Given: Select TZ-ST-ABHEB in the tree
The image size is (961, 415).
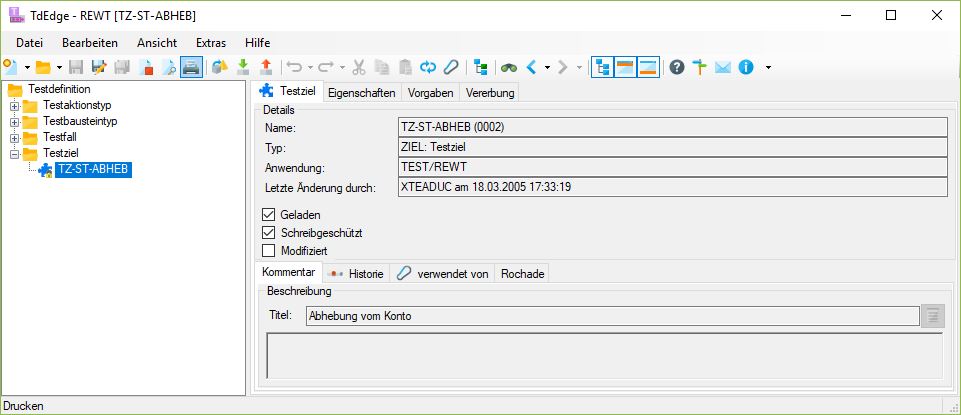Looking at the screenshot, I should pyautogui.click(x=93, y=170).
